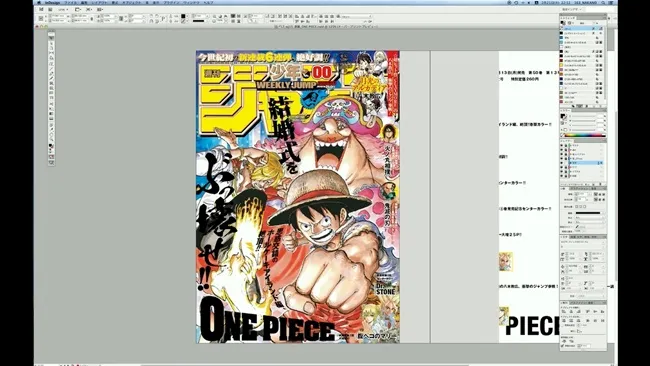Toggle the lock on the second layer

tap(566, 150)
